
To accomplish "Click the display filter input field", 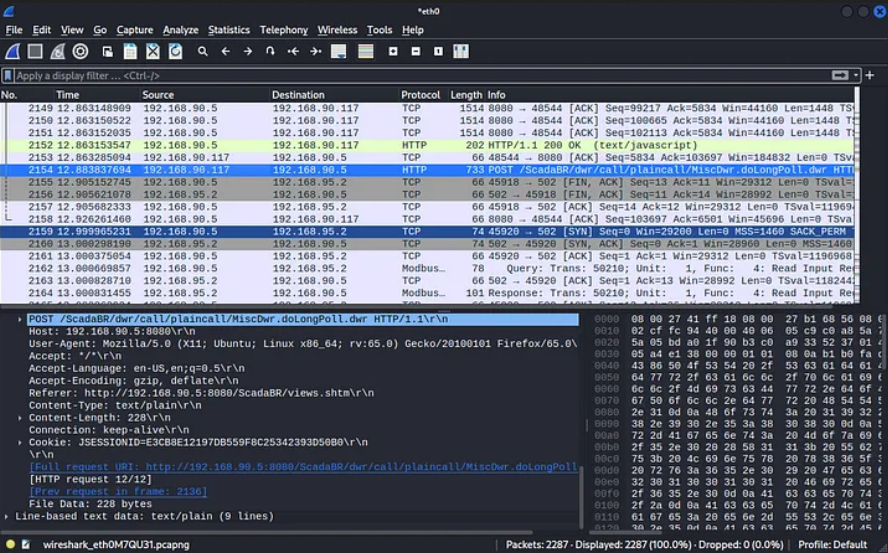I will 400,76.
